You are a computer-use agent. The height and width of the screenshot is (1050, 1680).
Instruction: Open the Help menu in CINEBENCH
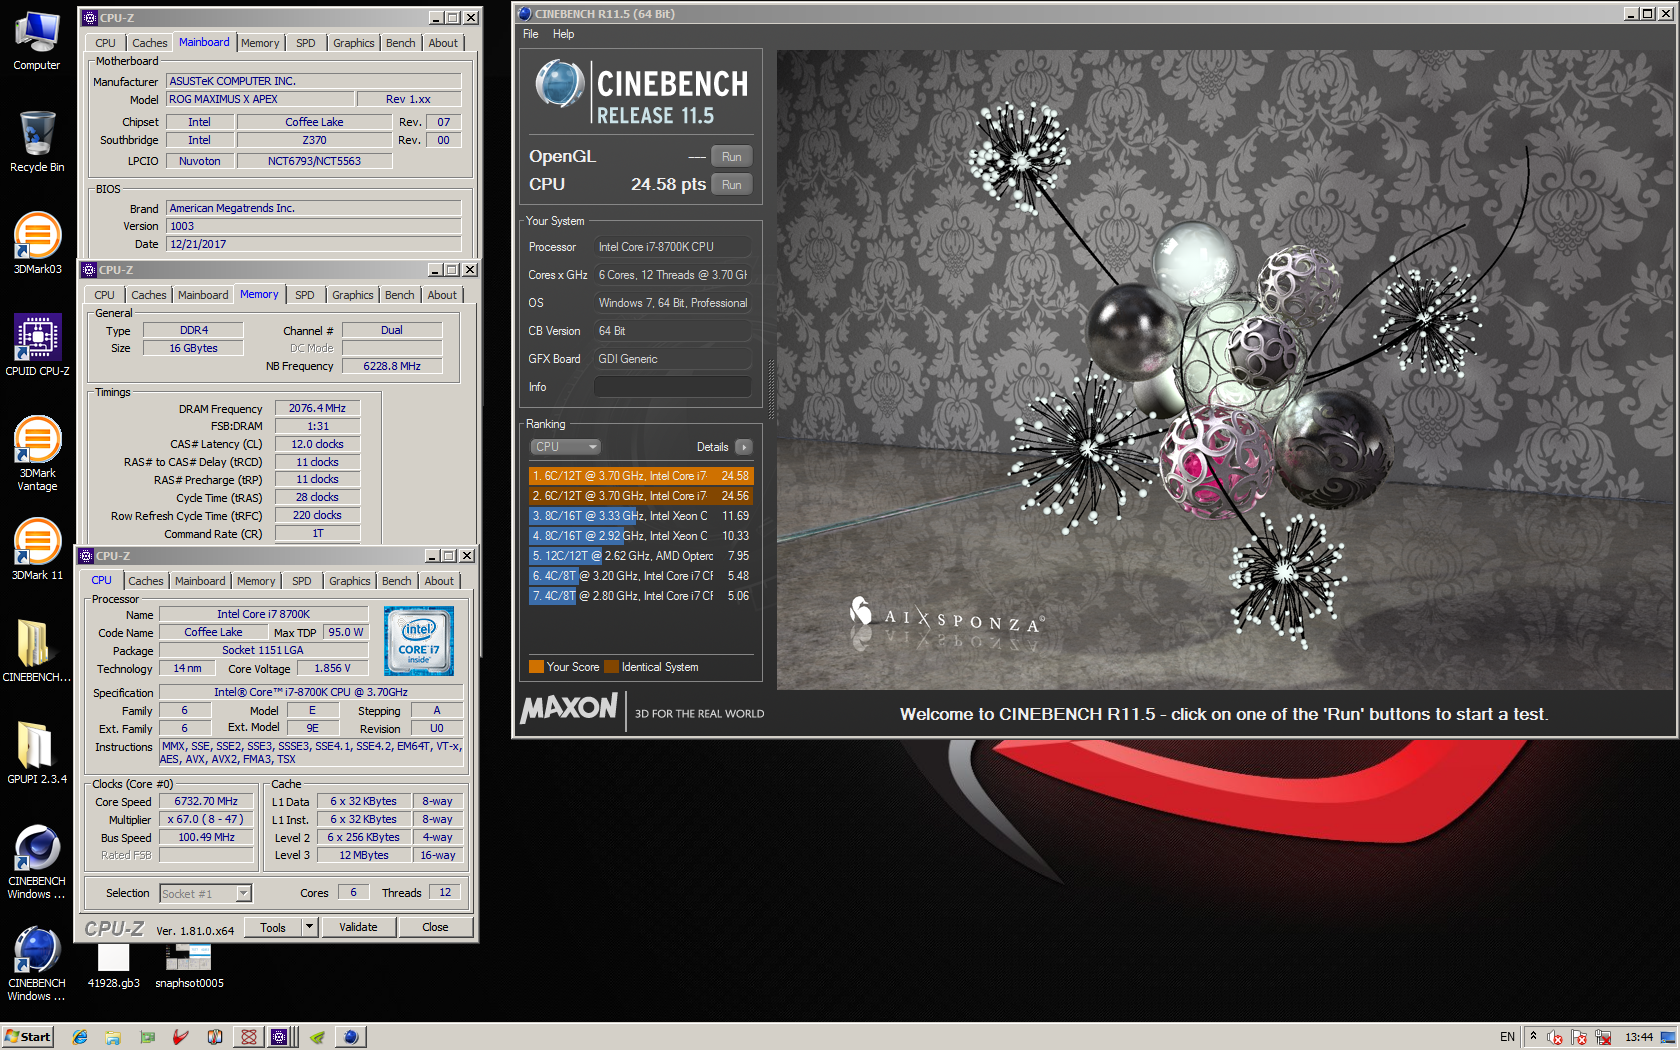[564, 34]
